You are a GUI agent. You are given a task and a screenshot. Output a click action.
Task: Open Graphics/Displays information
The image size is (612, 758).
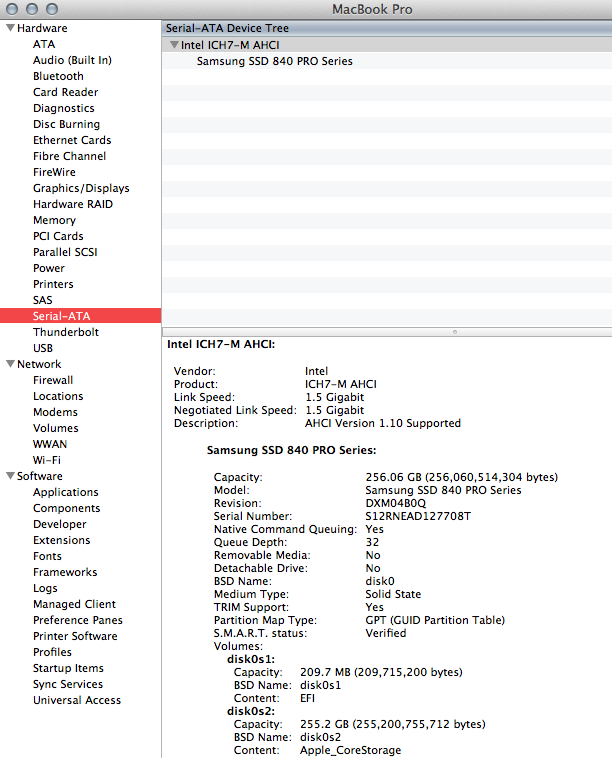pos(81,188)
